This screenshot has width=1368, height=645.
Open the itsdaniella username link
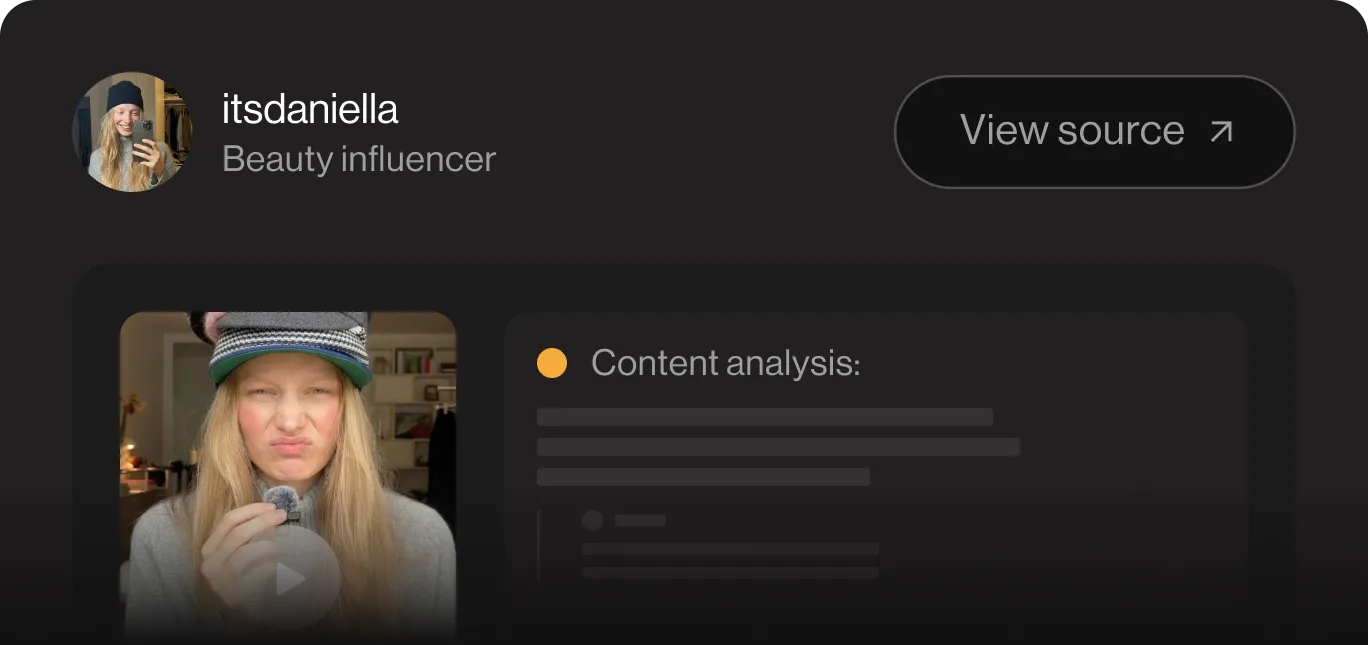point(310,109)
